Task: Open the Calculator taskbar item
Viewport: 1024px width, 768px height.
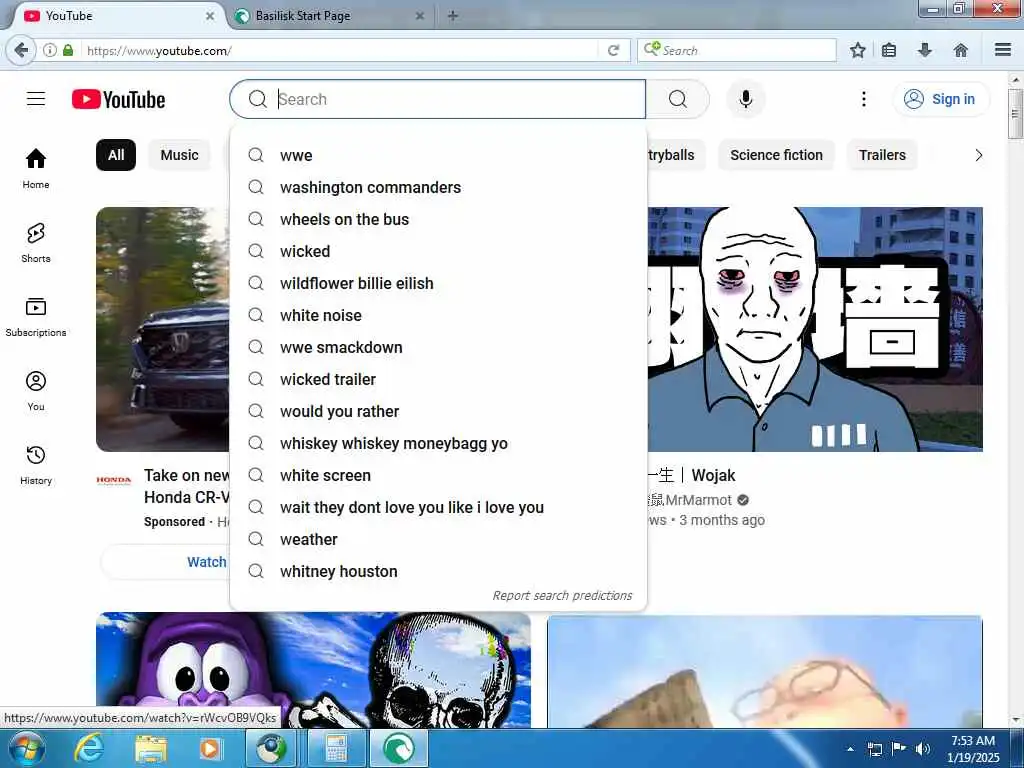Action: coord(336,748)
